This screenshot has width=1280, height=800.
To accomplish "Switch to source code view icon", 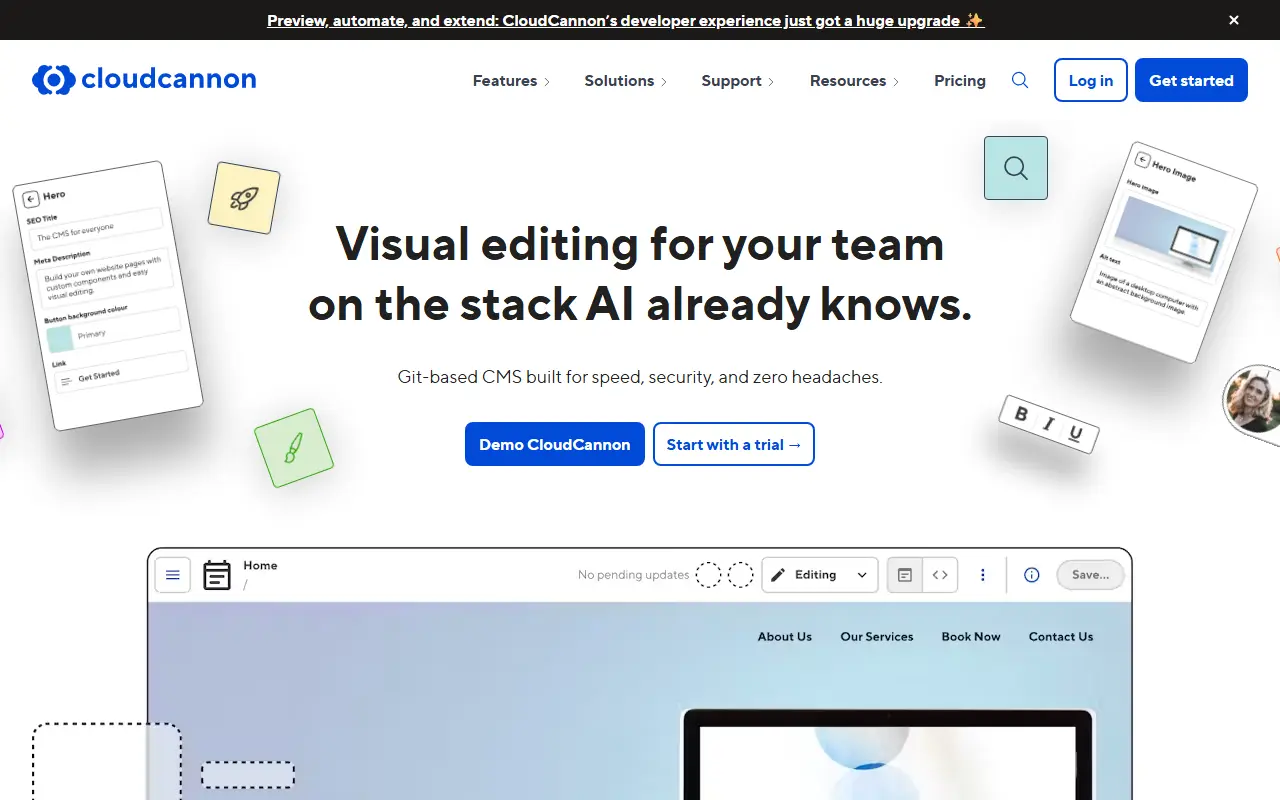I will [x=940, y=575].
